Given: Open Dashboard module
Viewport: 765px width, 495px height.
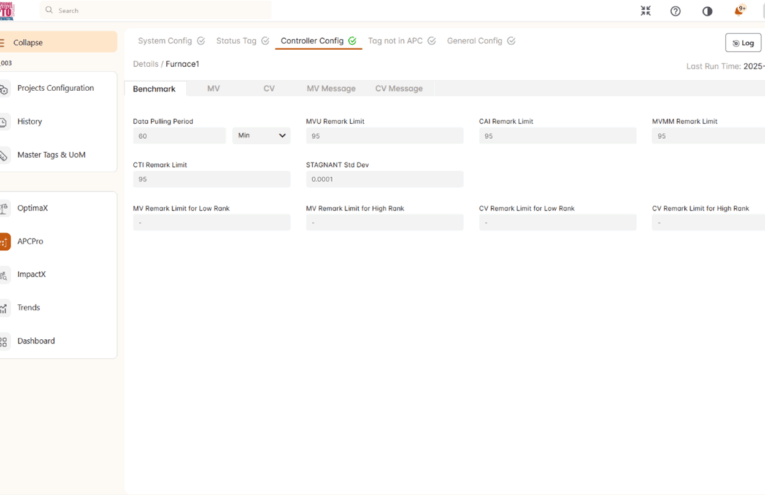Looking at the screenshot, I should pos(36,341).
